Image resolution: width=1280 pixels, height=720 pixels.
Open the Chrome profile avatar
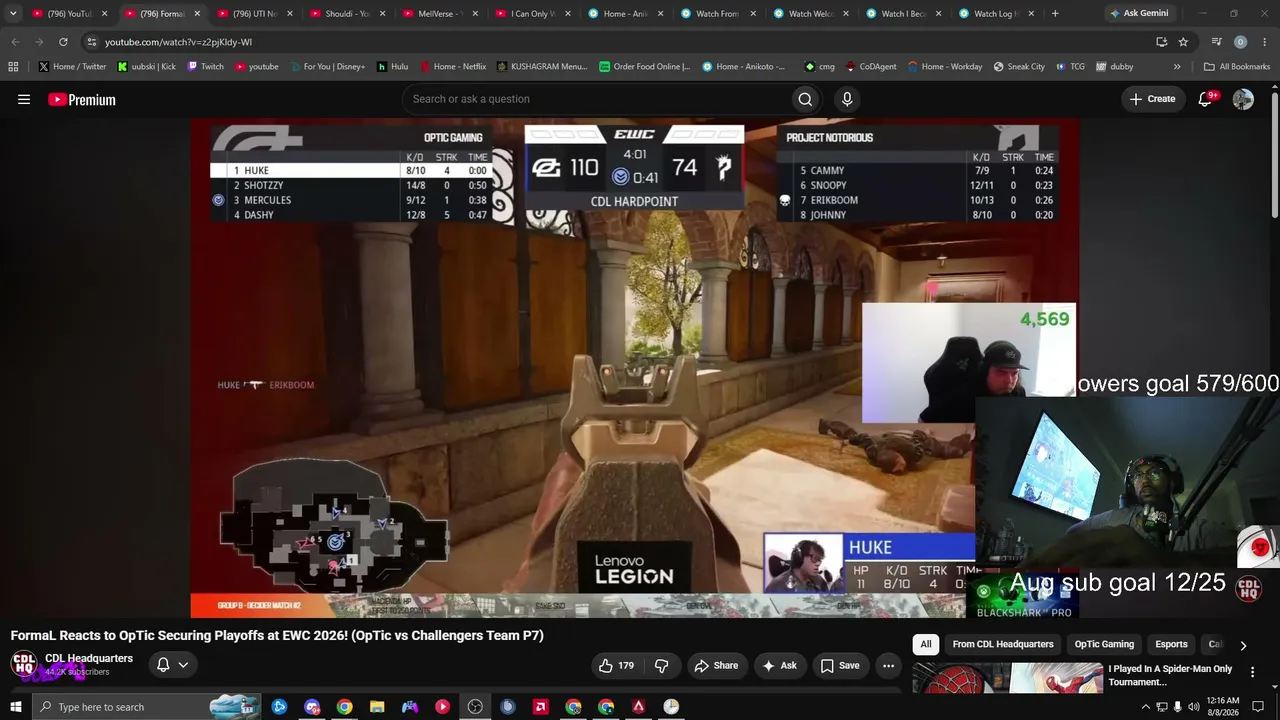pyautogui.click(x=1241, y=42)
